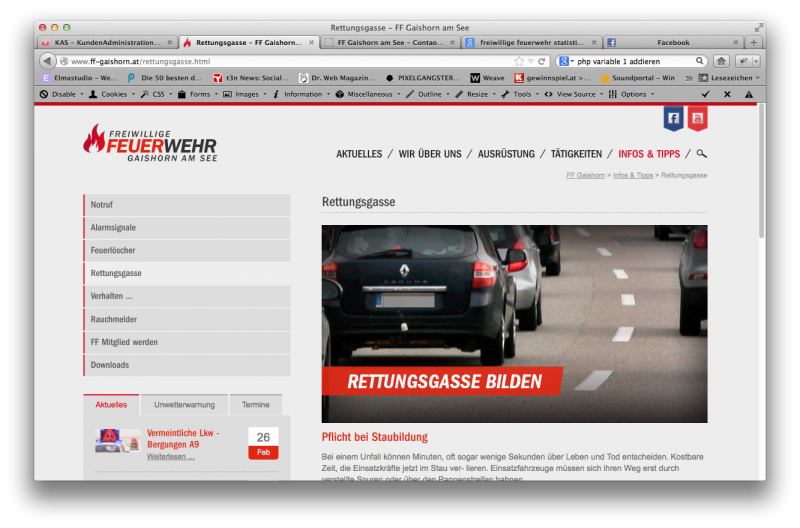
Task: Open the Tools dropdown in developer toolbar
Action: pos(520,94)
